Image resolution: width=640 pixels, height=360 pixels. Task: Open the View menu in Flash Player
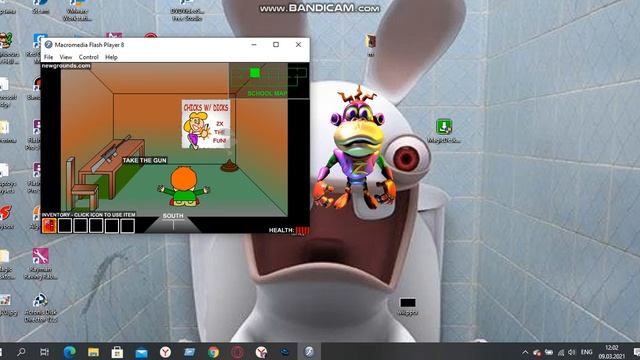pos(66,57)
